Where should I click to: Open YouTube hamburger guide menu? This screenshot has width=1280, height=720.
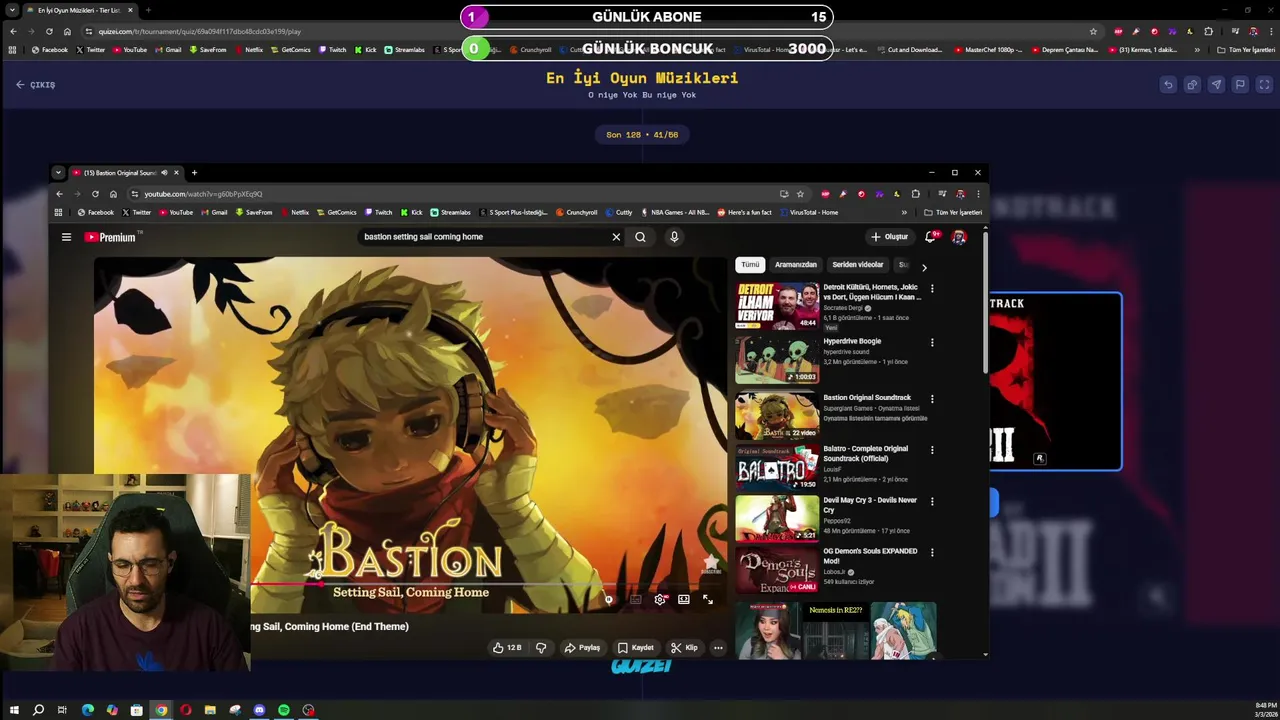(66, 237)
